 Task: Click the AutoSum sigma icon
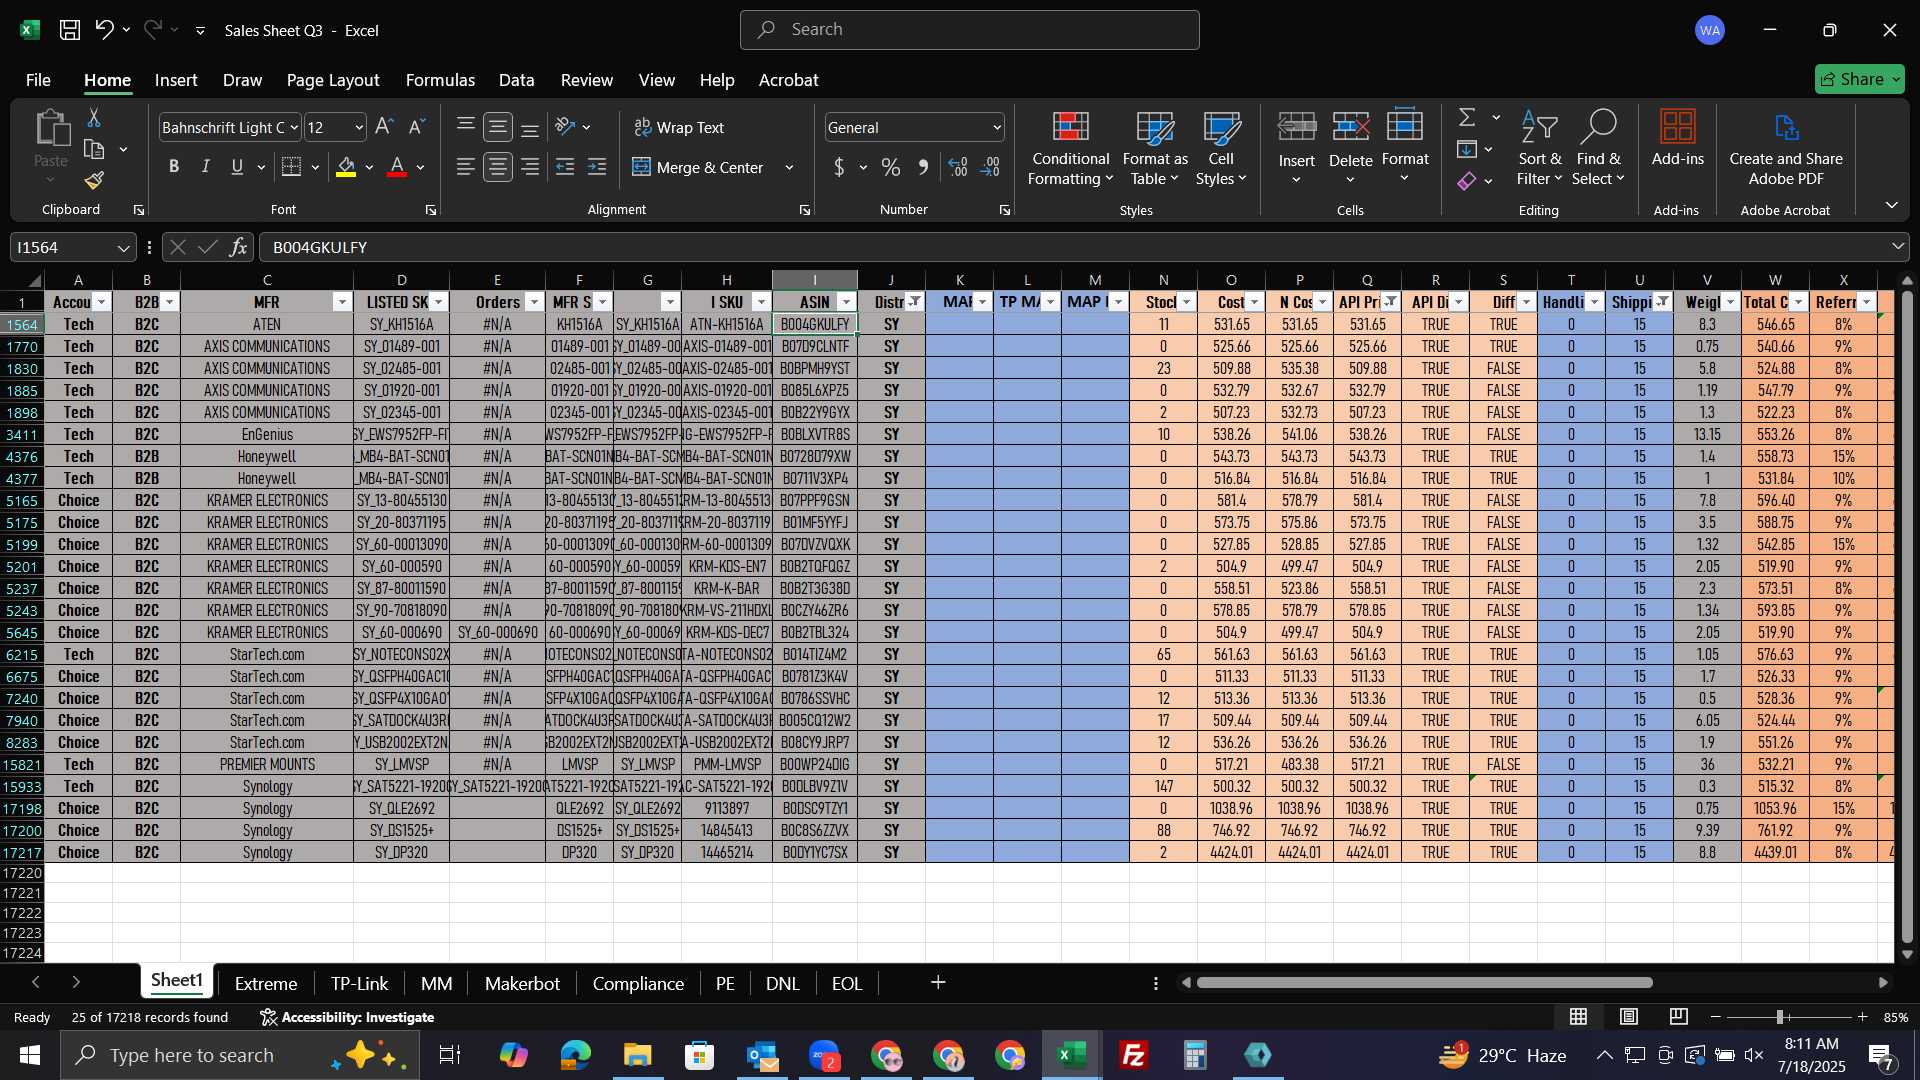click(x=1467, y=118)
